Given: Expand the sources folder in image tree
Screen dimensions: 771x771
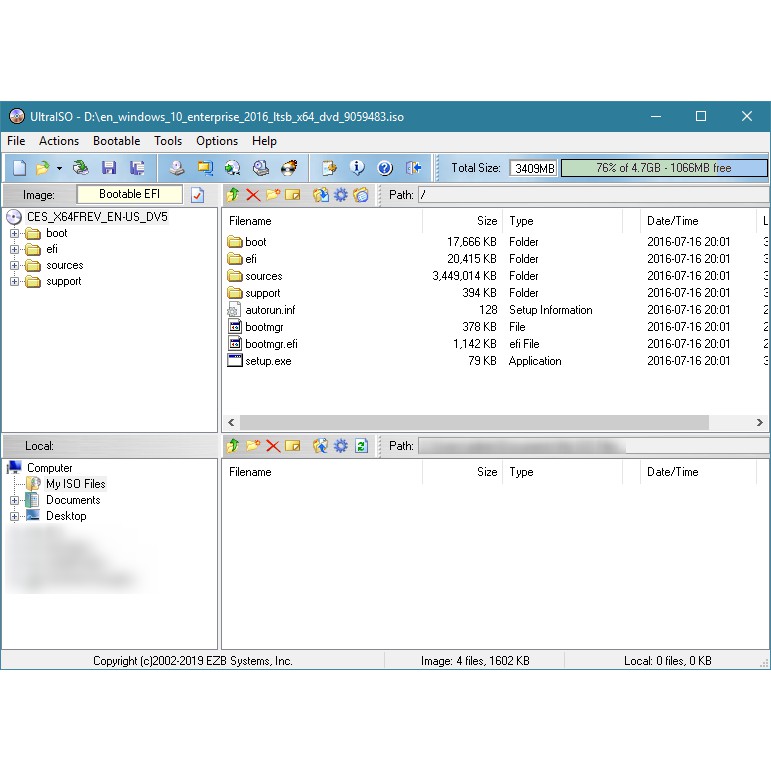Looking at the screenshot, I should tap(14, 266).
